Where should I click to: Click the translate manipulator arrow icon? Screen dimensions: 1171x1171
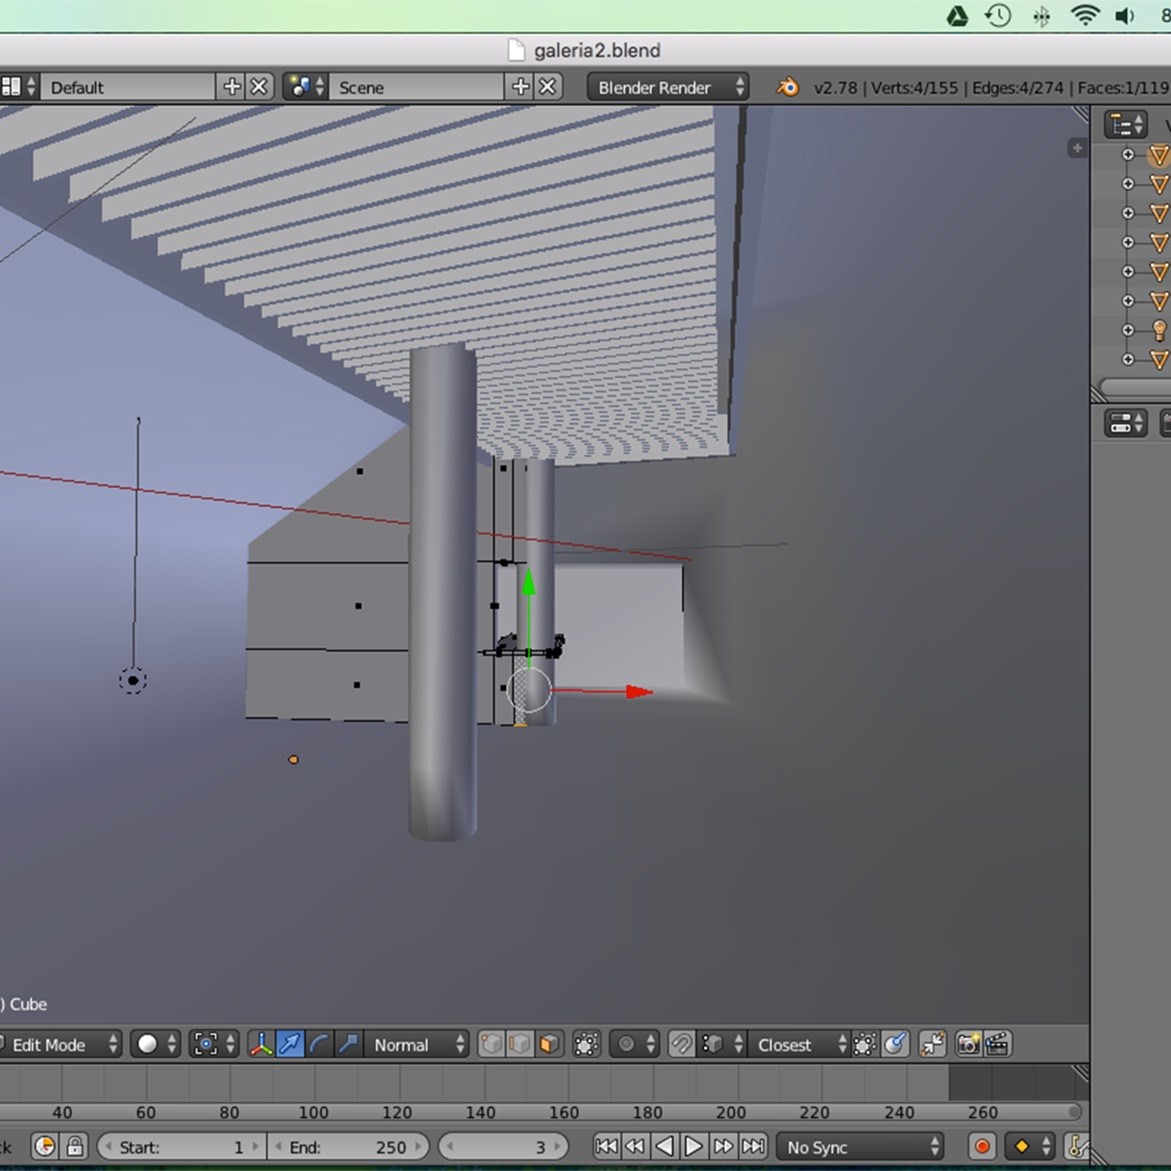[290, 1045]
